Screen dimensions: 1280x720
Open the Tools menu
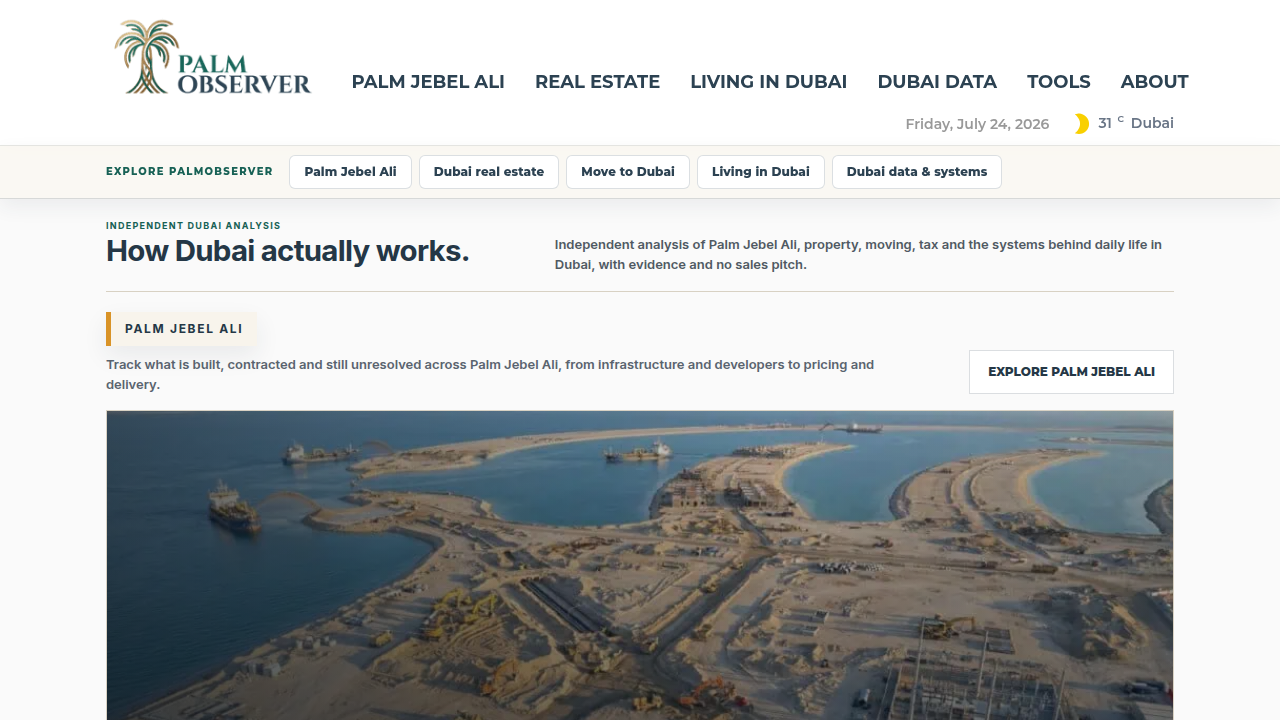pyautogui.click(x=1058, y=82)
